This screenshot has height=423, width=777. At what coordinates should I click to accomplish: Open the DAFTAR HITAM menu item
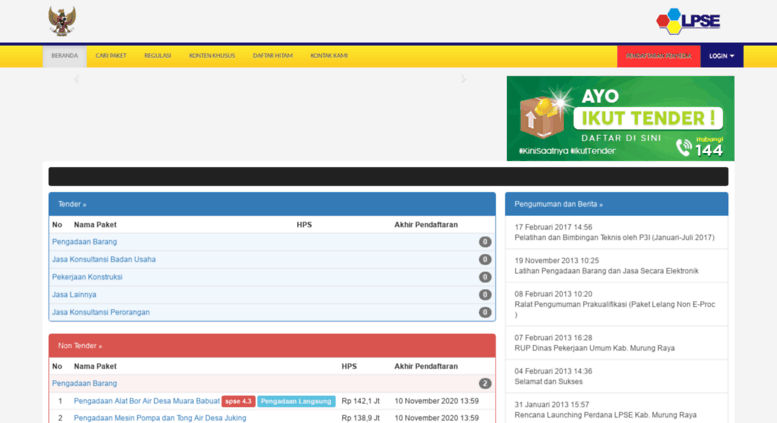tap(272, 56)
